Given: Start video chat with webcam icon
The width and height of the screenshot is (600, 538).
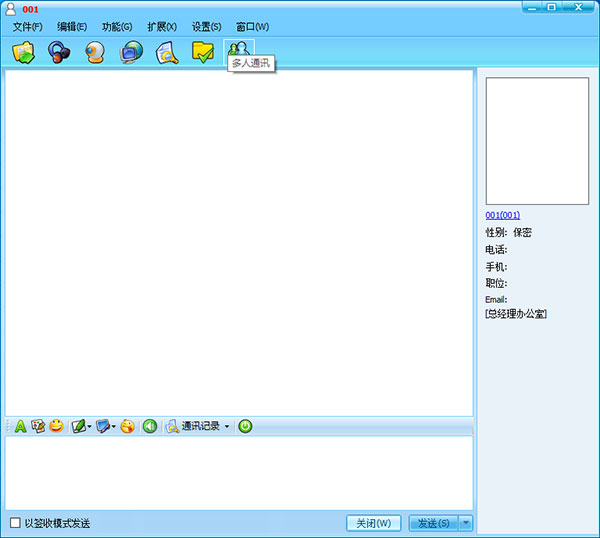Looking at the screenshot, I should click(x=95, y=52).
